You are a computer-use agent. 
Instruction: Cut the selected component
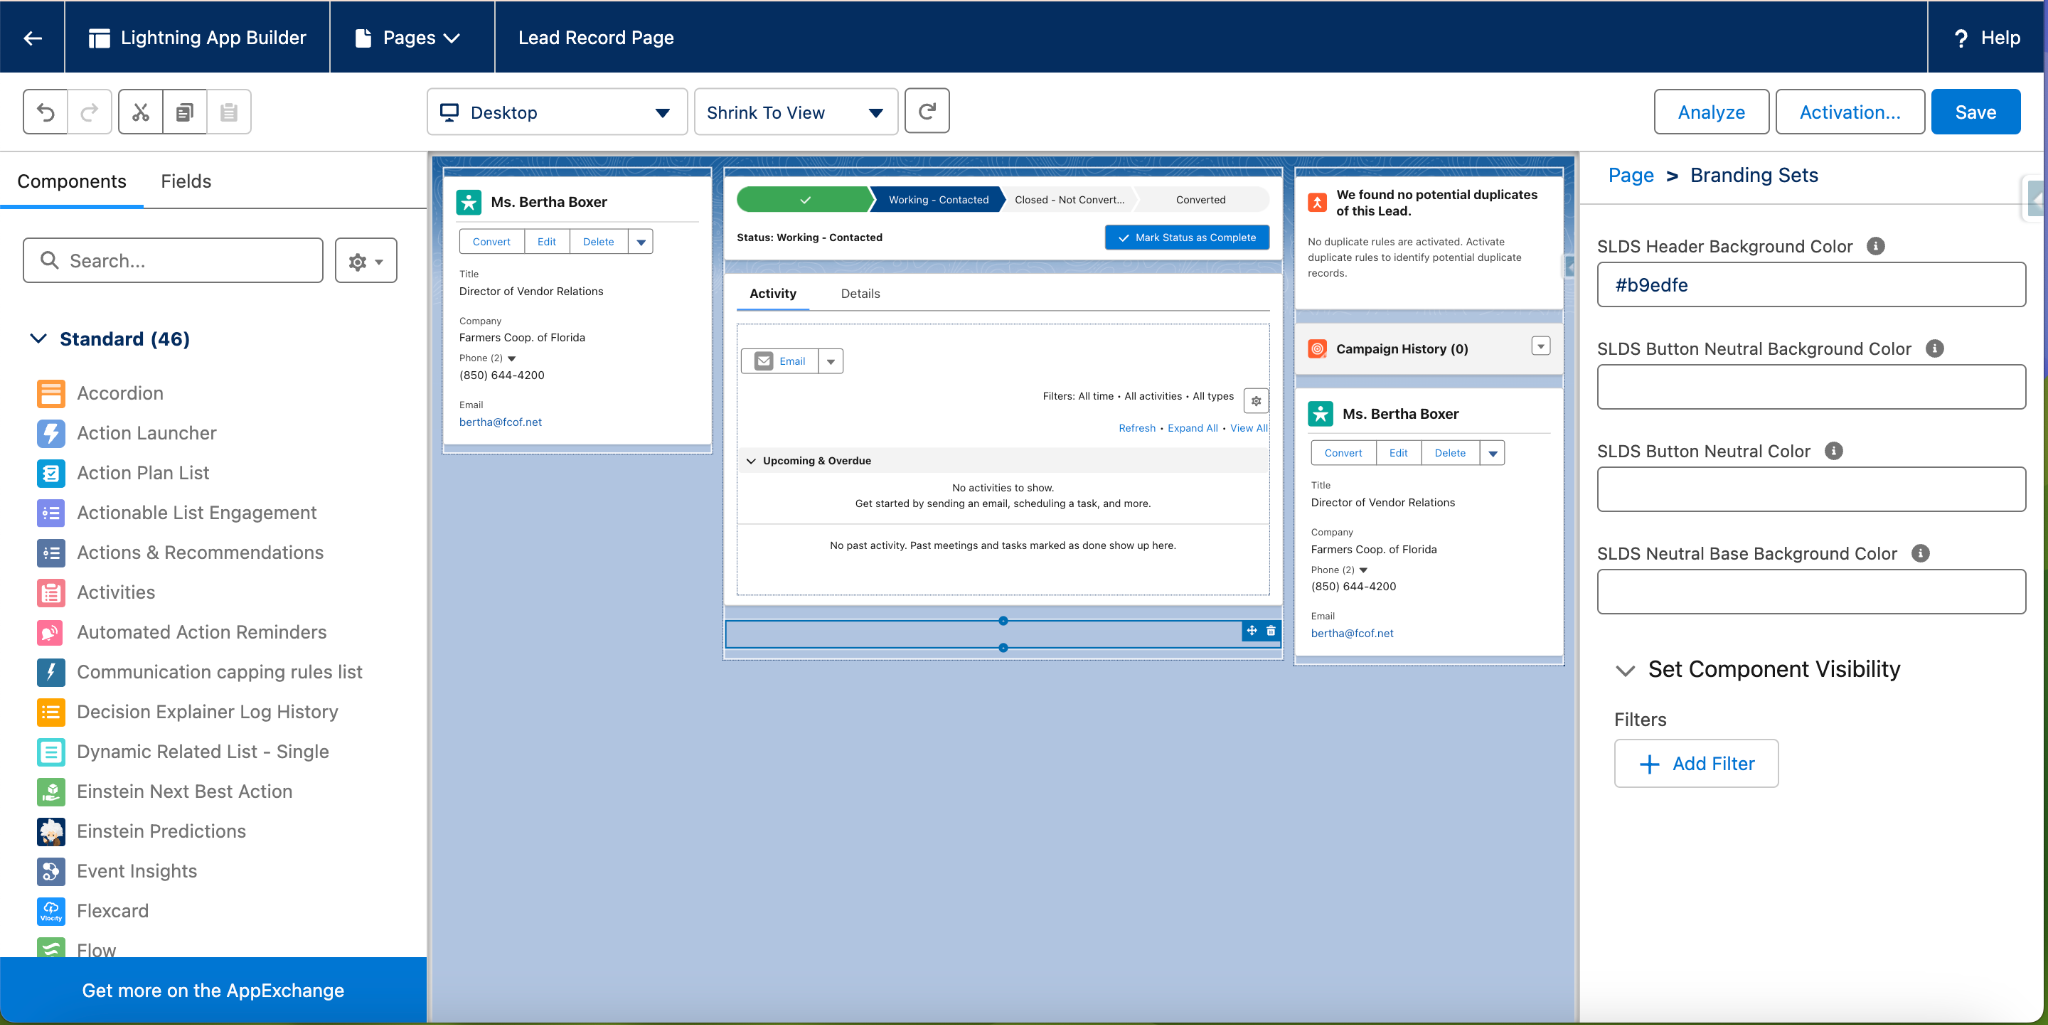(141, 112)
